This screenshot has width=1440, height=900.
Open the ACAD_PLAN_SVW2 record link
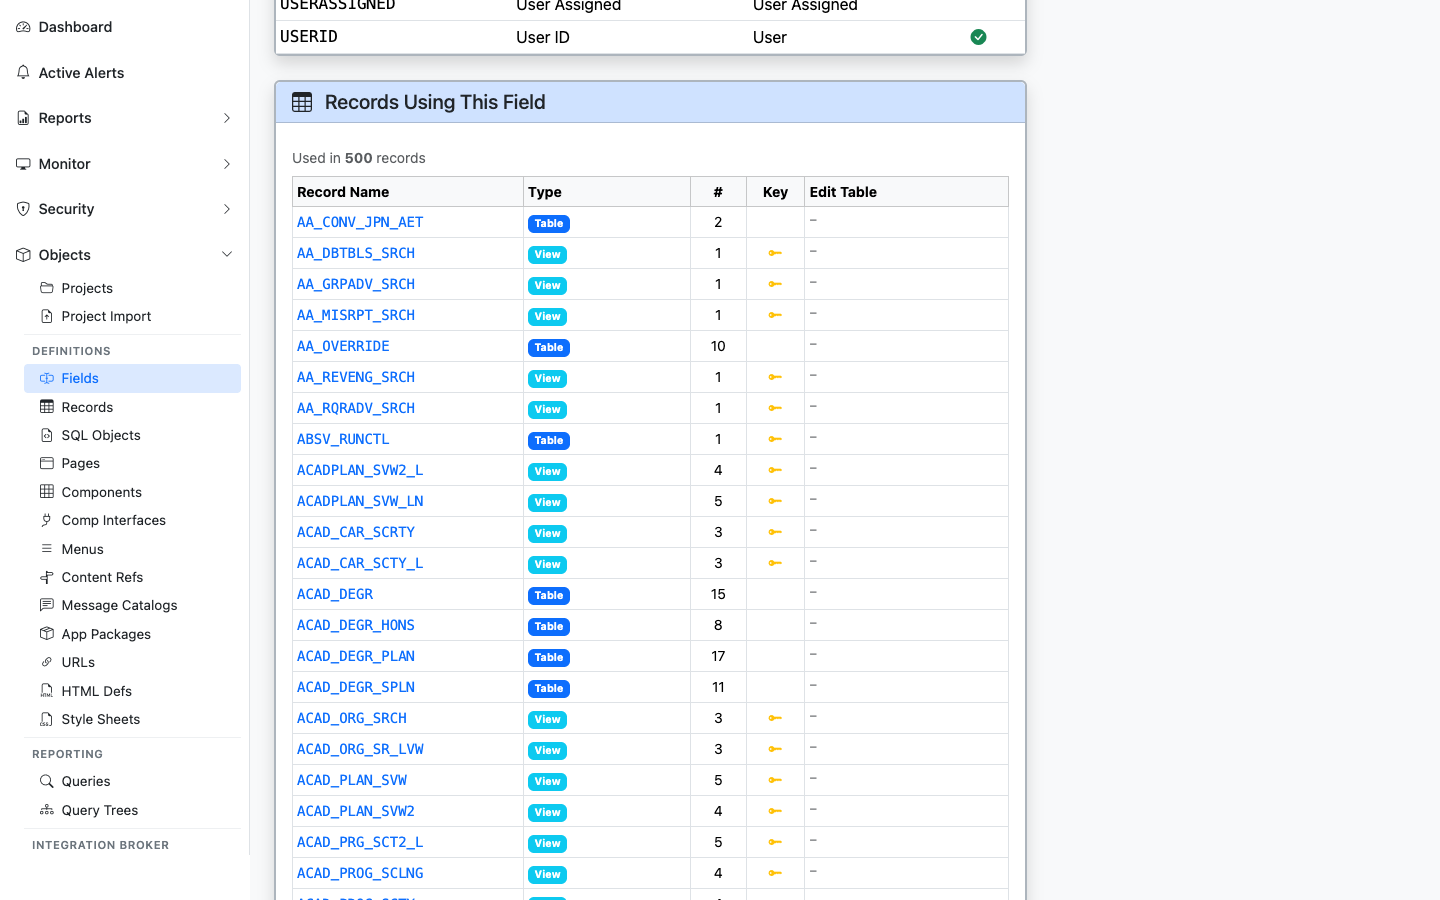(356, 811)
